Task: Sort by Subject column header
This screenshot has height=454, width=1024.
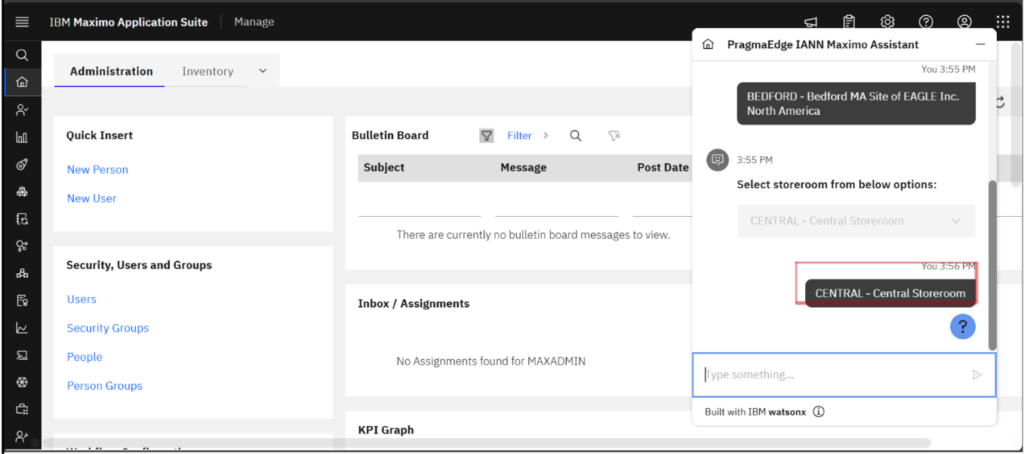Action: pos(384,167)
